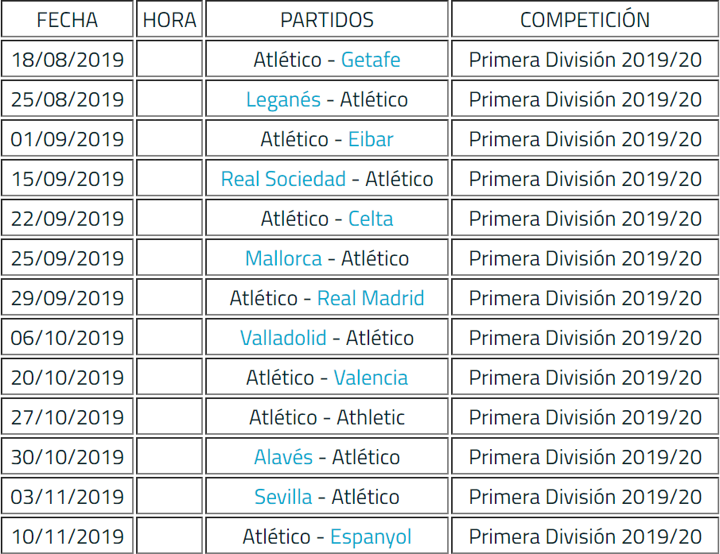Screen dimensions: 720x554
Task: Open the Espanyol team link
Action: 371,537
